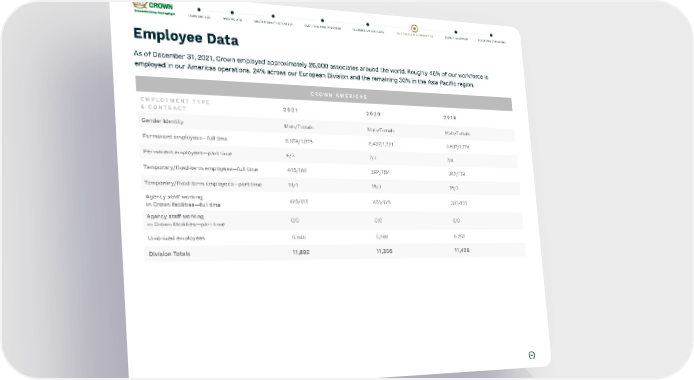694x380 pixels.
Task: Click the 2021 column heading
Action: 290,110
